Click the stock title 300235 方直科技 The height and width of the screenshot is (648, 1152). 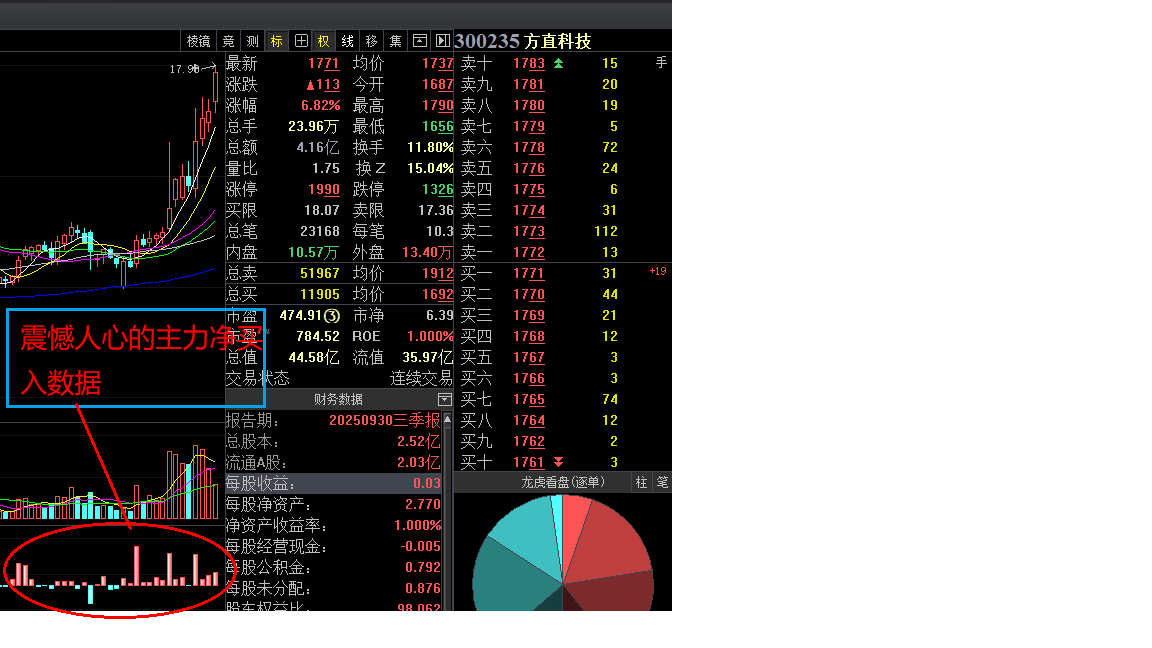[x=523, y=41]
